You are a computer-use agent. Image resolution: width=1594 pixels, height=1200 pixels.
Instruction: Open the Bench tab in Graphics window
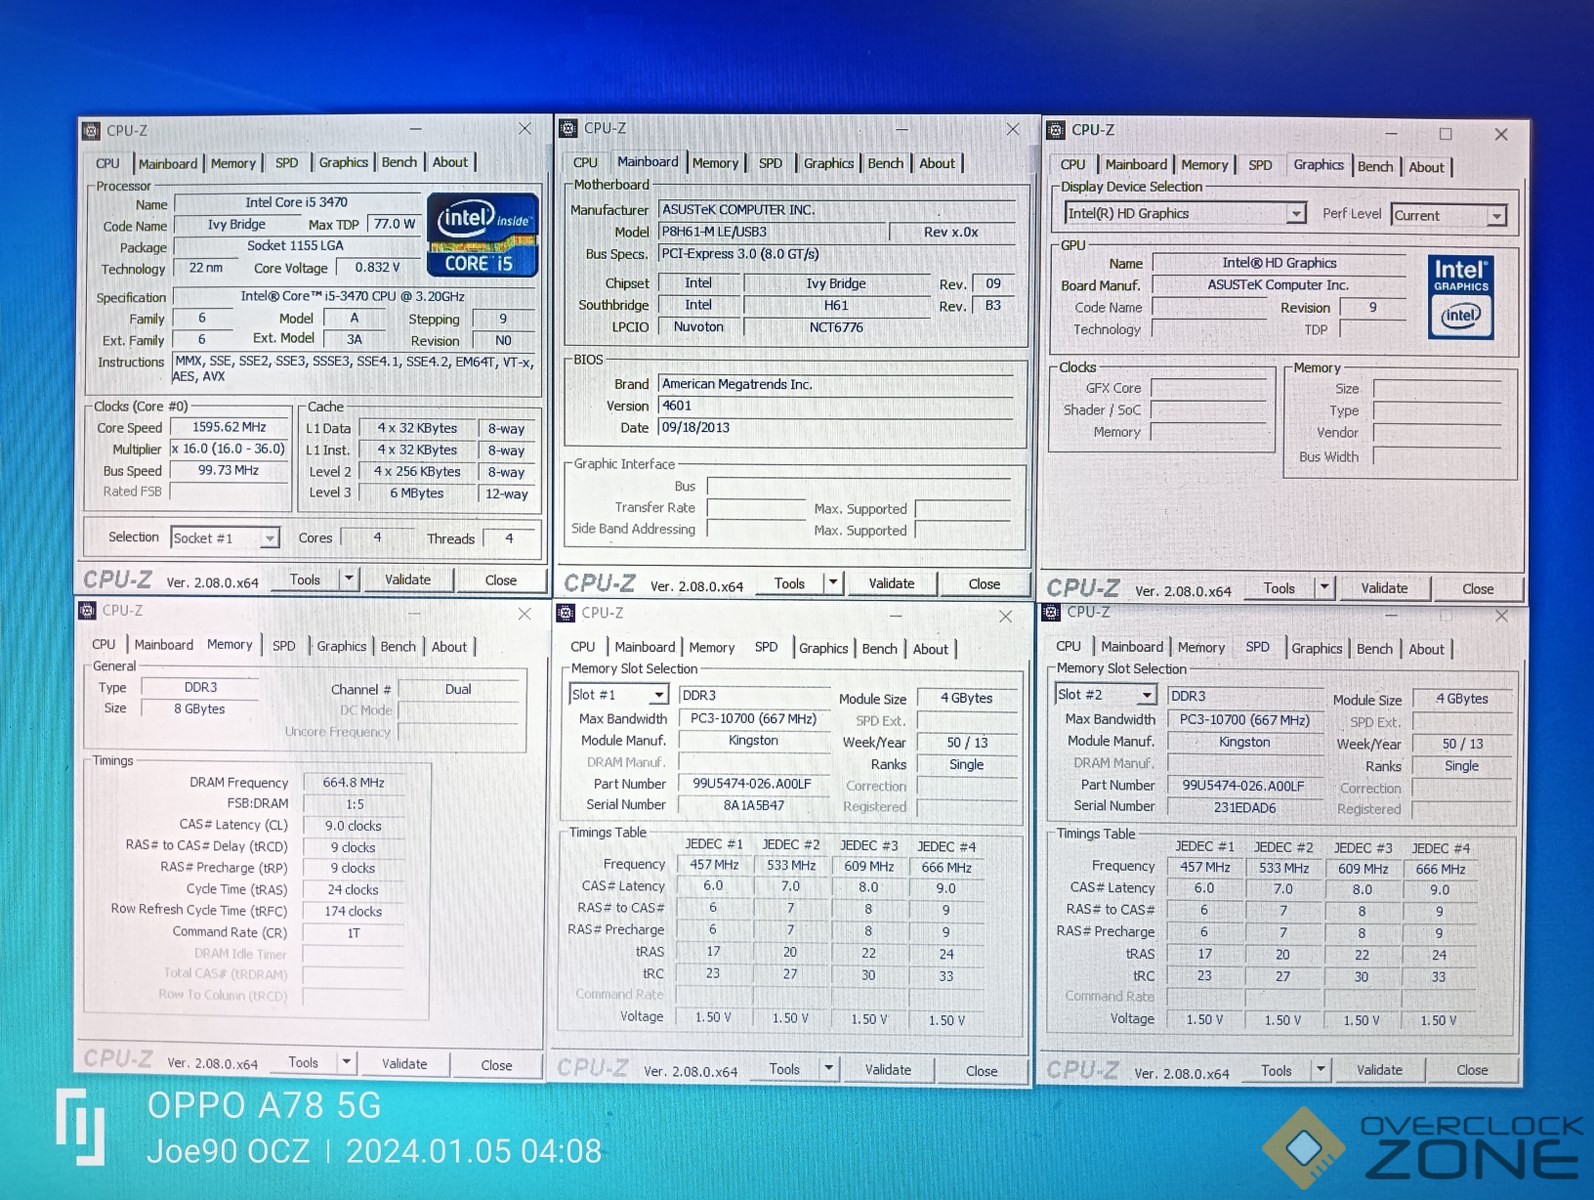(x=1375, y=167)
